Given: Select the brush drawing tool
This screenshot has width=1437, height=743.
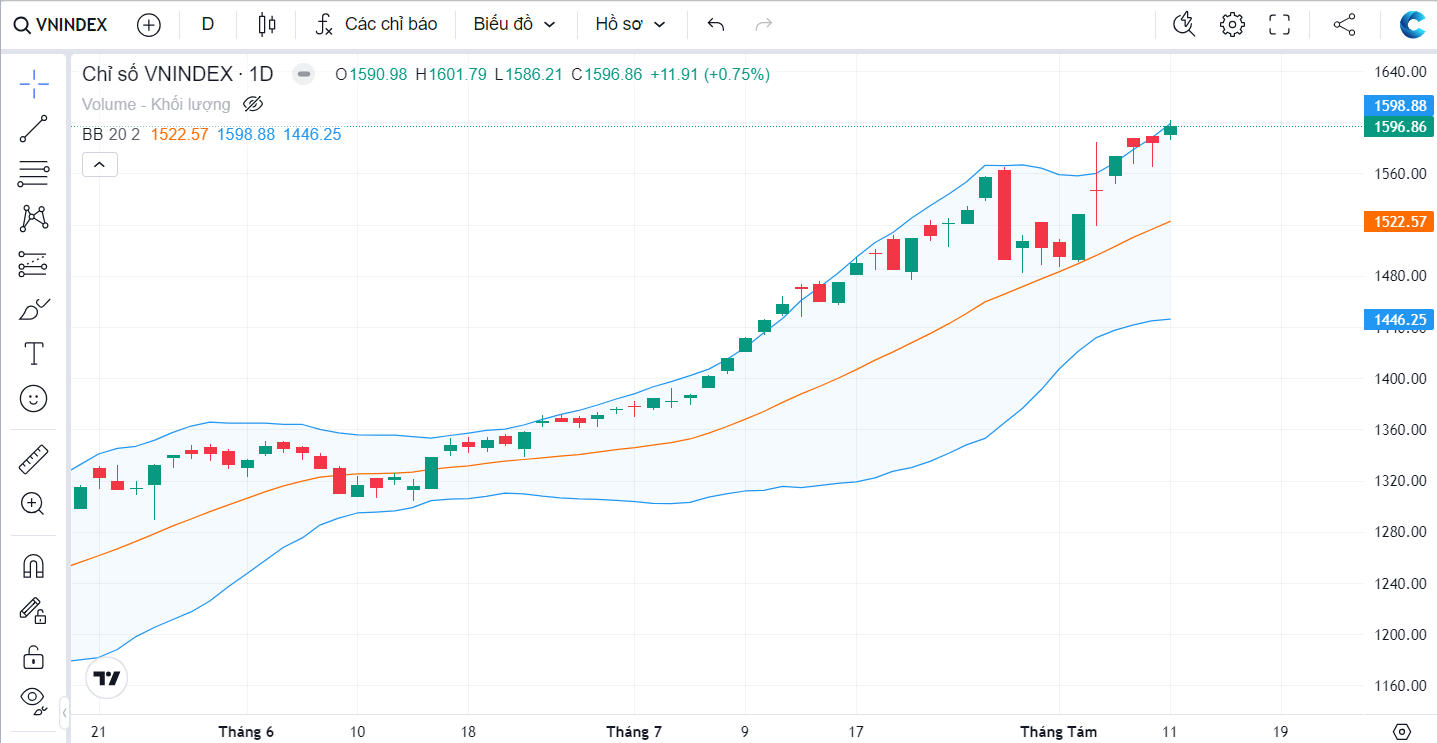Looking at the screenshot, I should (x=34, y=309).
